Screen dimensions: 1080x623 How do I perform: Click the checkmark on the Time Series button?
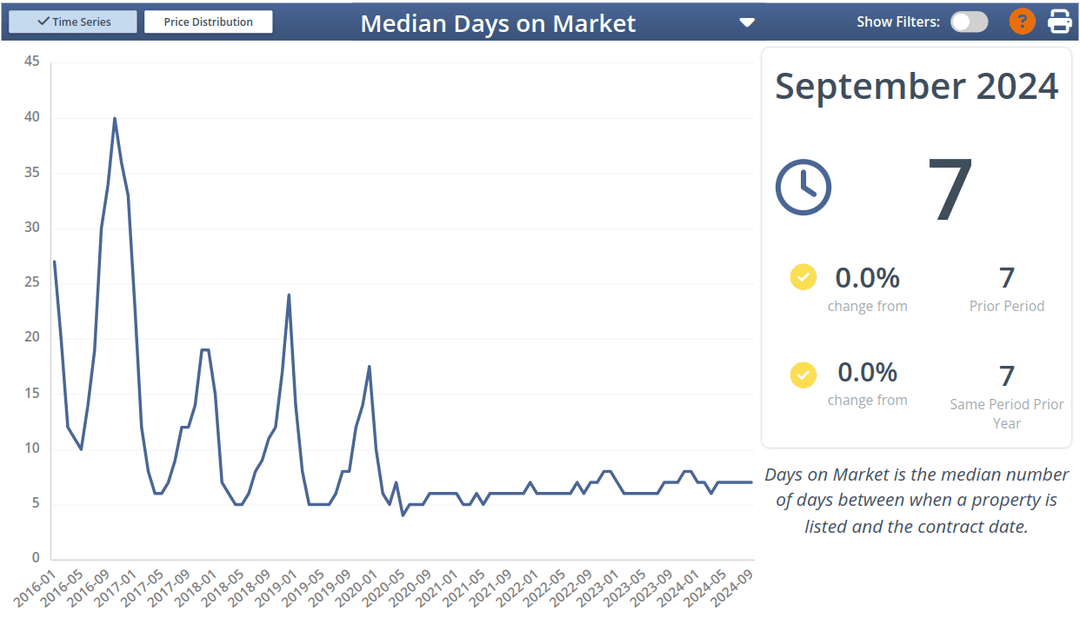click(x=41, y=20)
